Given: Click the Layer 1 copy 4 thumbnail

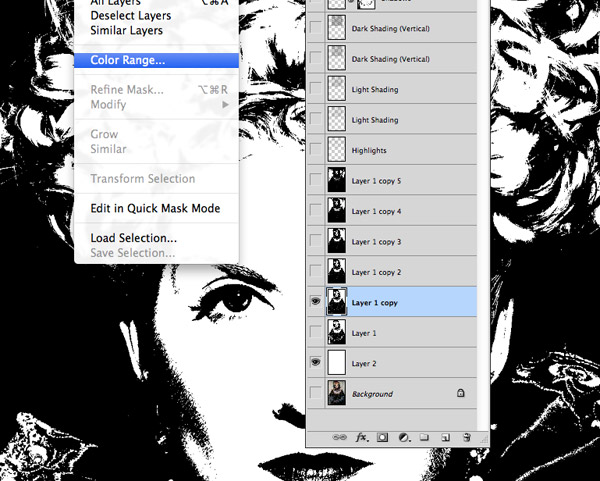Looking at the screenshot, I should pos(337,210).
